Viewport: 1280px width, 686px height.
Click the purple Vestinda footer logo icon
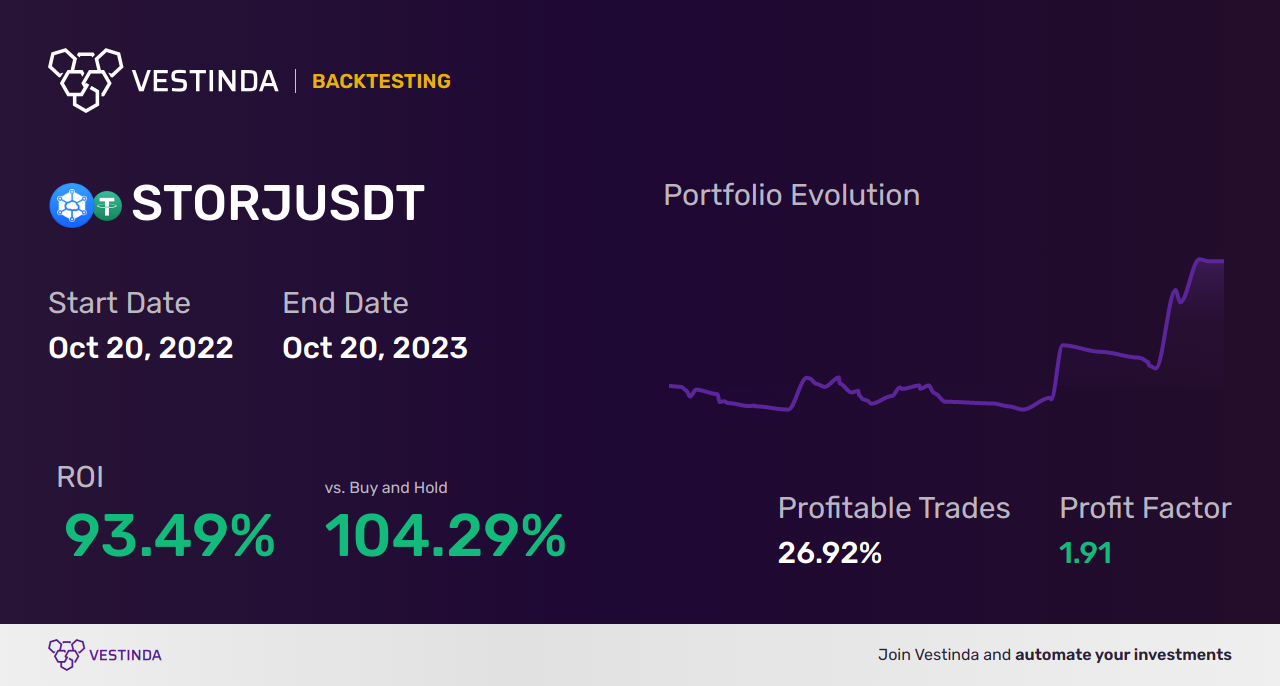point(65,654)
